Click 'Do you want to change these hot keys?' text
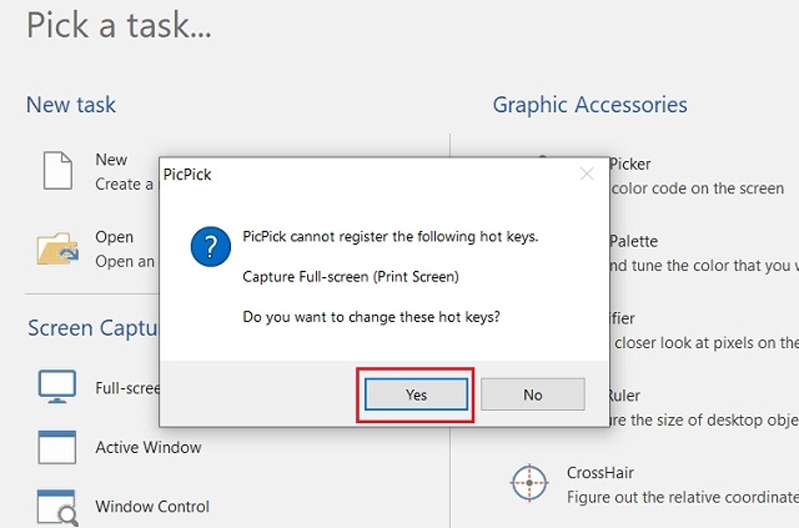Screen dimensions: 799x528 371,317
